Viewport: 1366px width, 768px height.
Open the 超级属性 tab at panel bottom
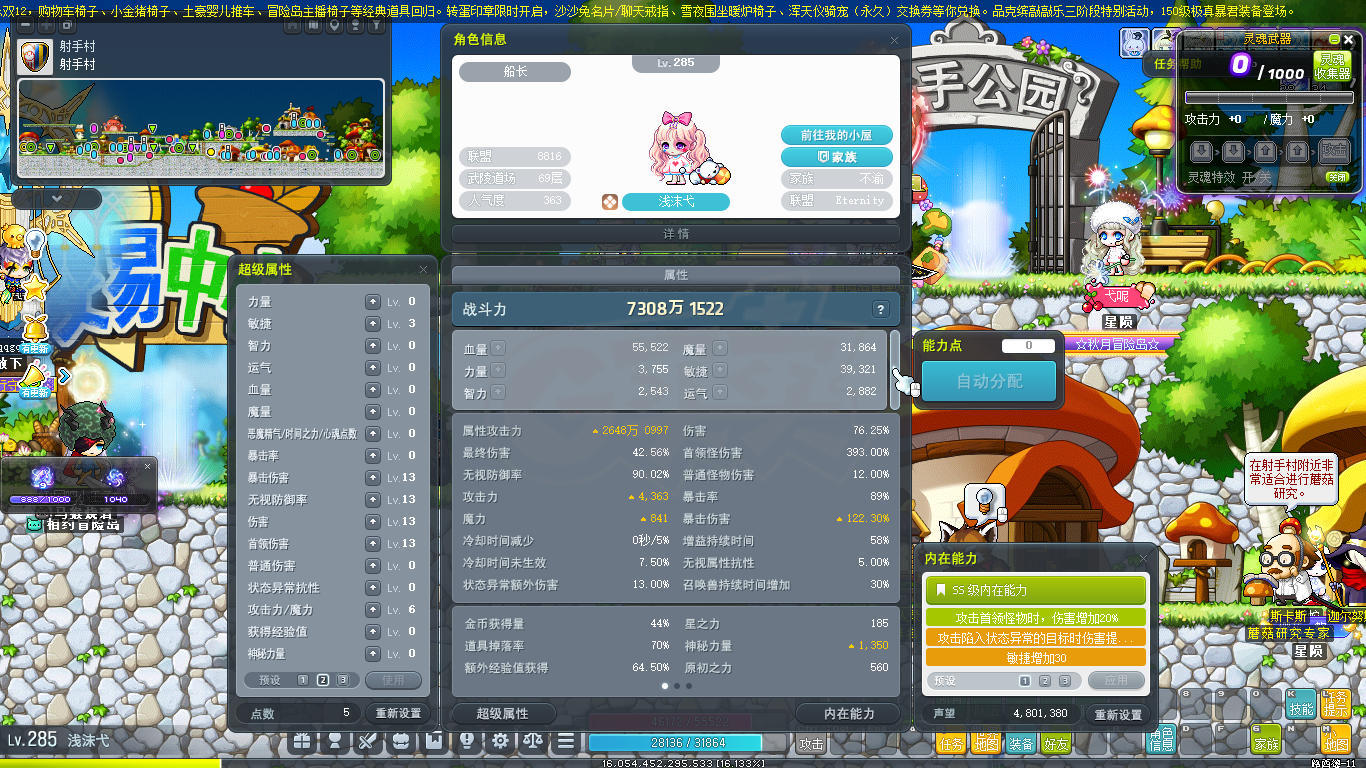[502, 713]
